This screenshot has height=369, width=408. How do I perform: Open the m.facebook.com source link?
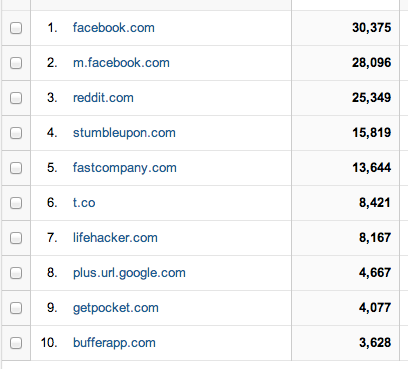tap(121, 63)
